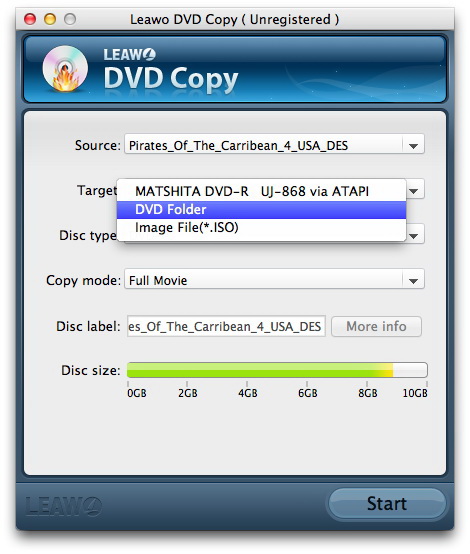The image size is (470, 554).
Task: Click the More info button
Action: point(376,326)
